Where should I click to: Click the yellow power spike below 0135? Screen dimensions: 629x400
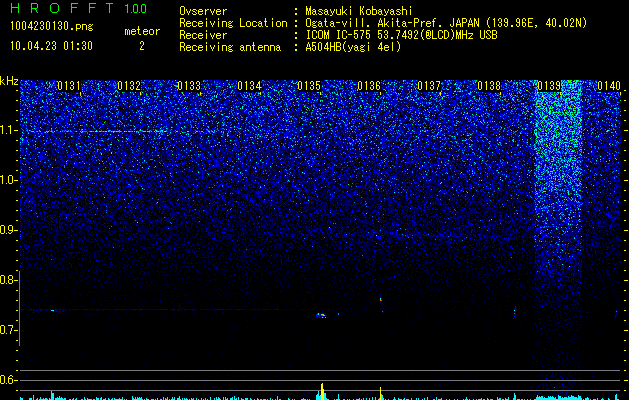[322, 391]
